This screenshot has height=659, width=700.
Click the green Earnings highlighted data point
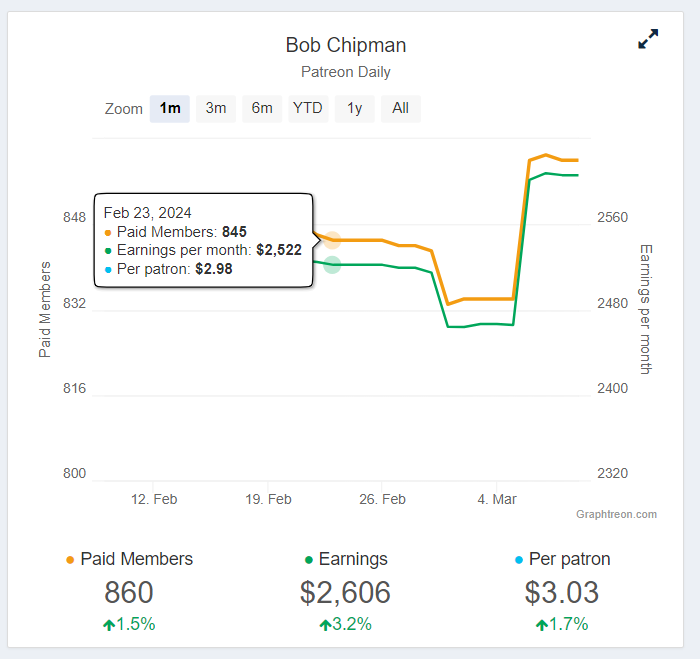pos(332,265)
